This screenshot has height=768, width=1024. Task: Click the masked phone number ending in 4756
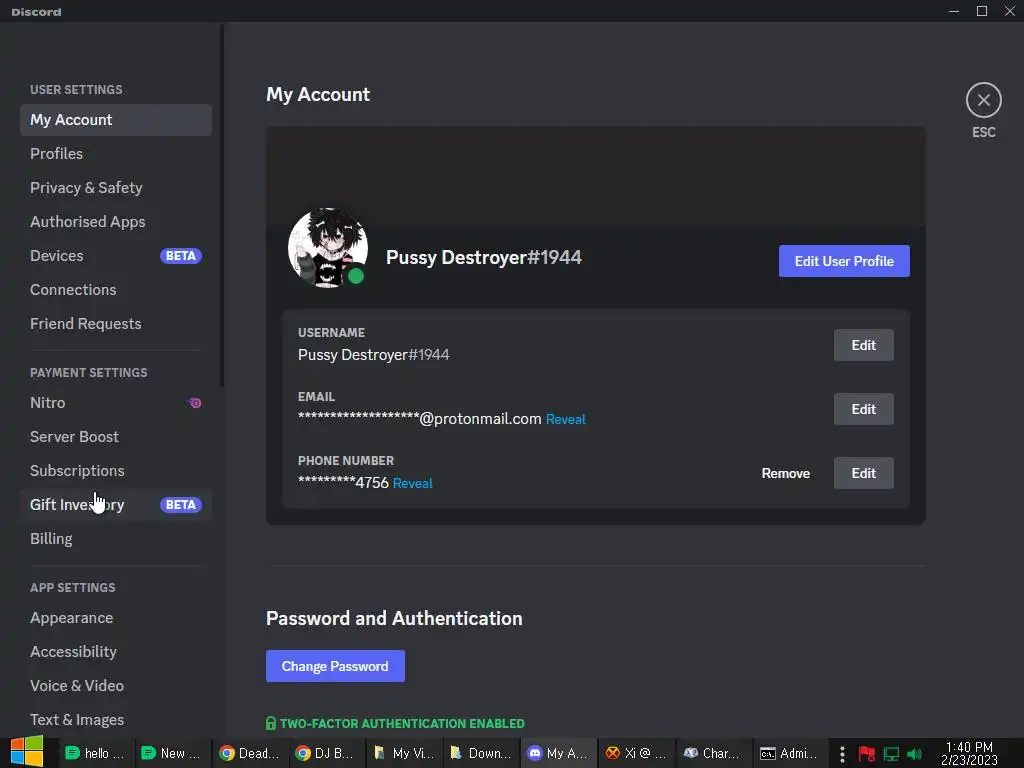point(343,483)
